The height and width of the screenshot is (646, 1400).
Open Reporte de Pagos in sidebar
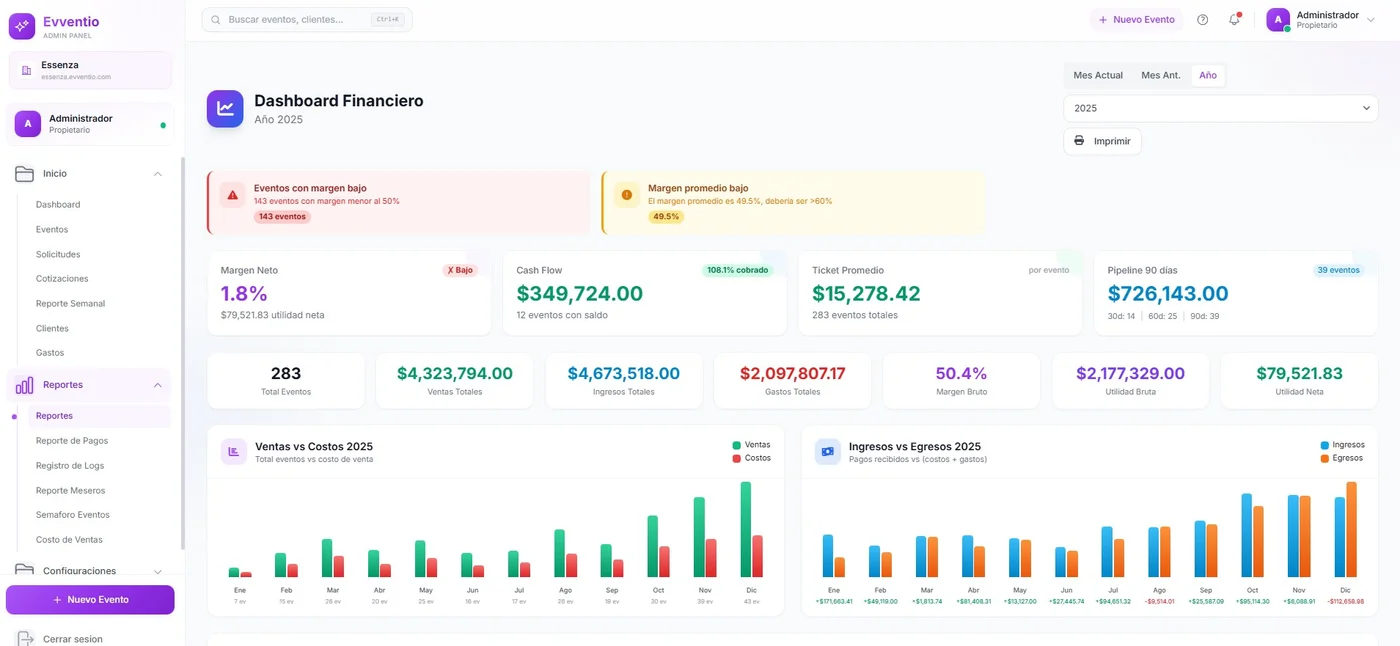click(x=72, y=441)
